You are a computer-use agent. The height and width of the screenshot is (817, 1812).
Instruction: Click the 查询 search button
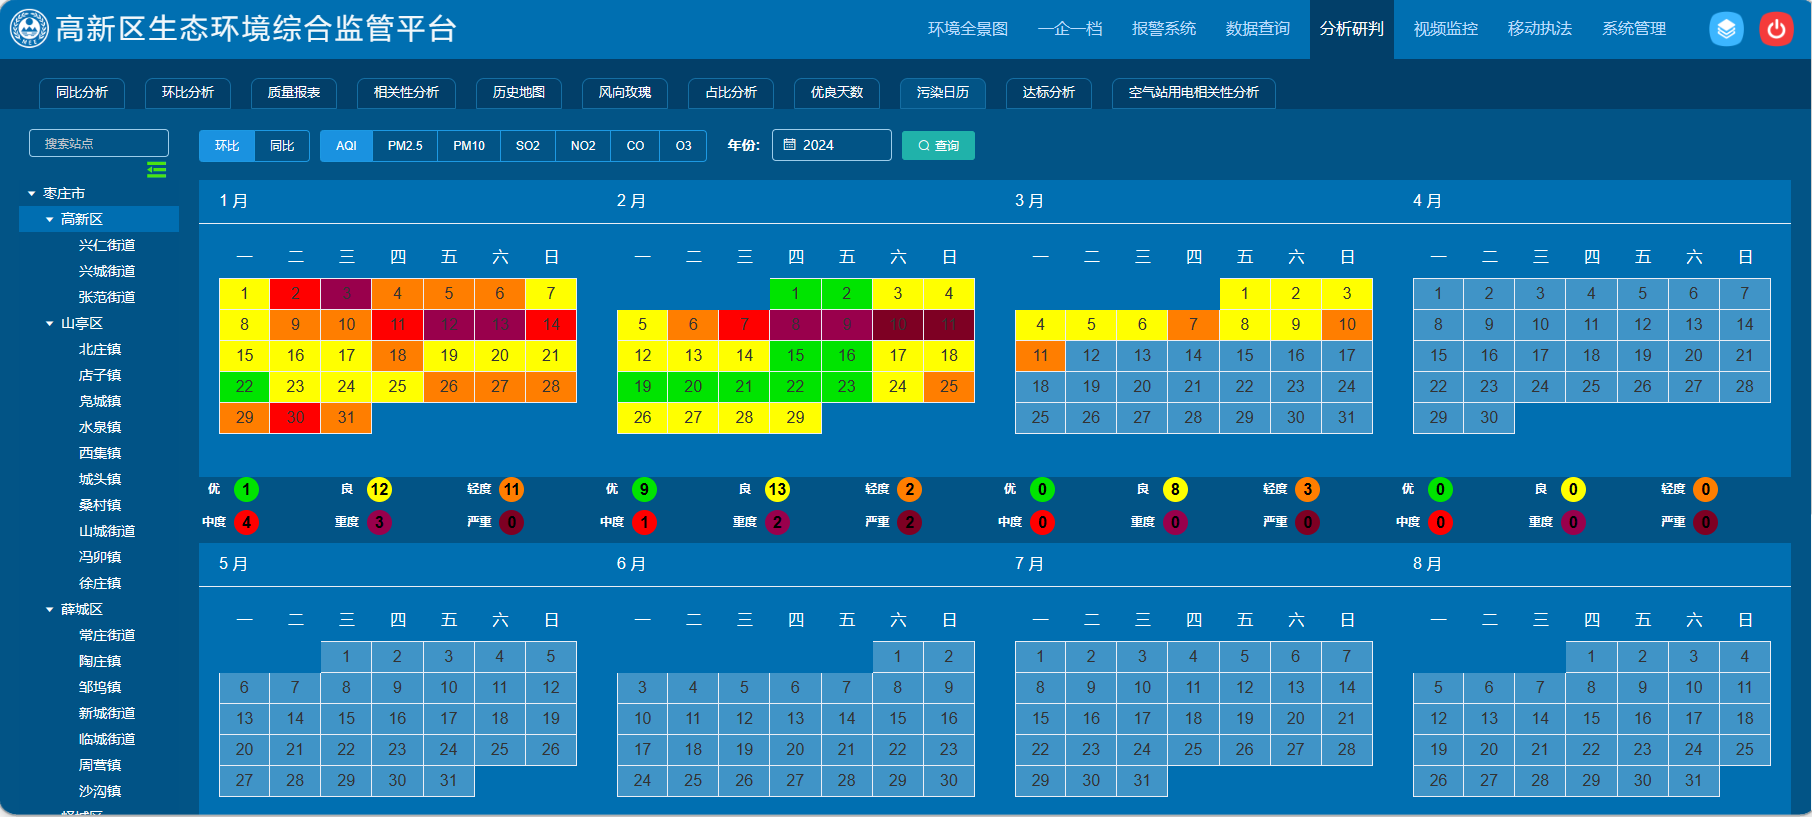point(938,146)
